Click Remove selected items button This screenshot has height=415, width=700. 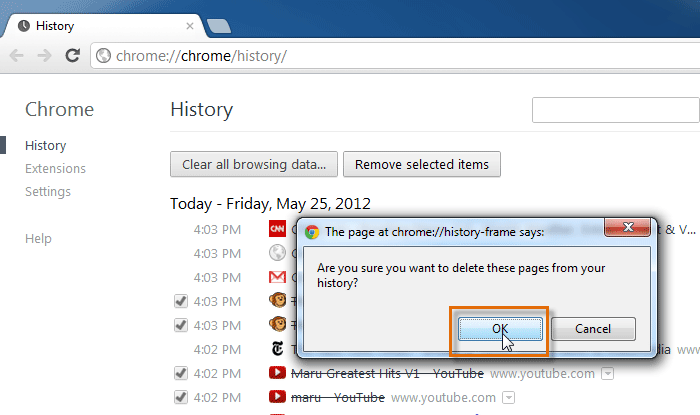pos(422,164)
